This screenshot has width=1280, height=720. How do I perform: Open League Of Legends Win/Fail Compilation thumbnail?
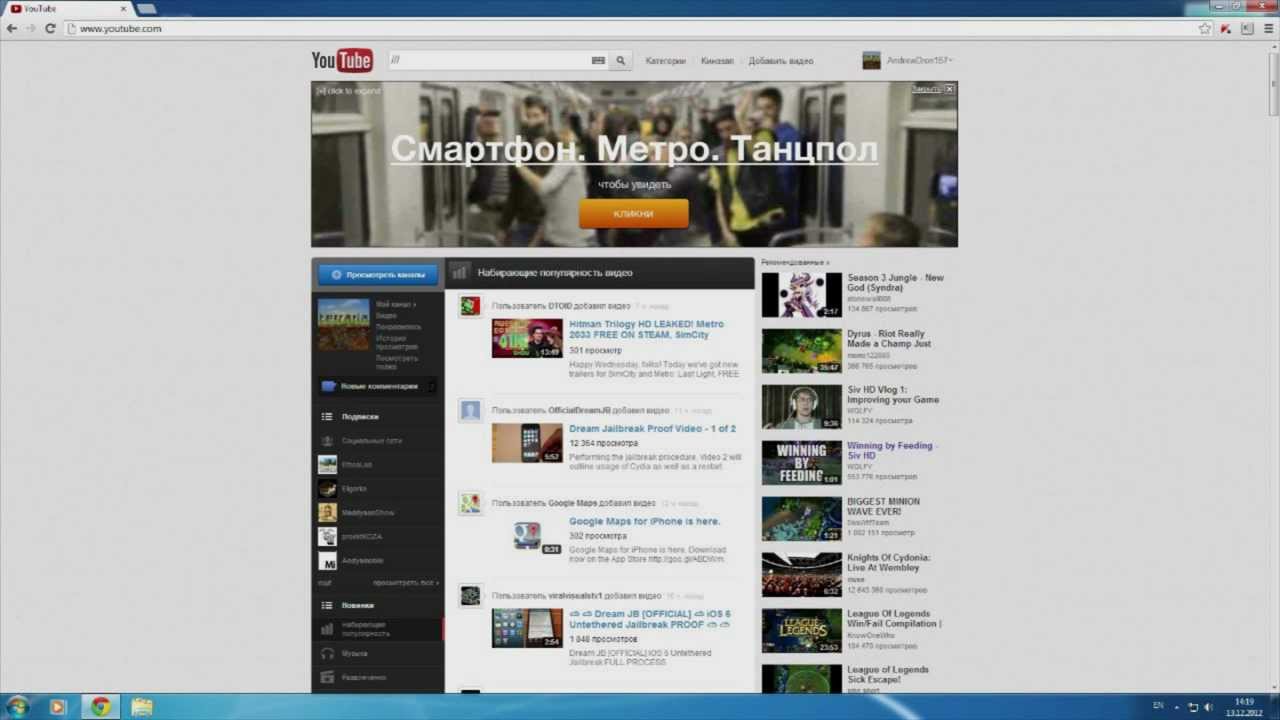tap(802, 631)
